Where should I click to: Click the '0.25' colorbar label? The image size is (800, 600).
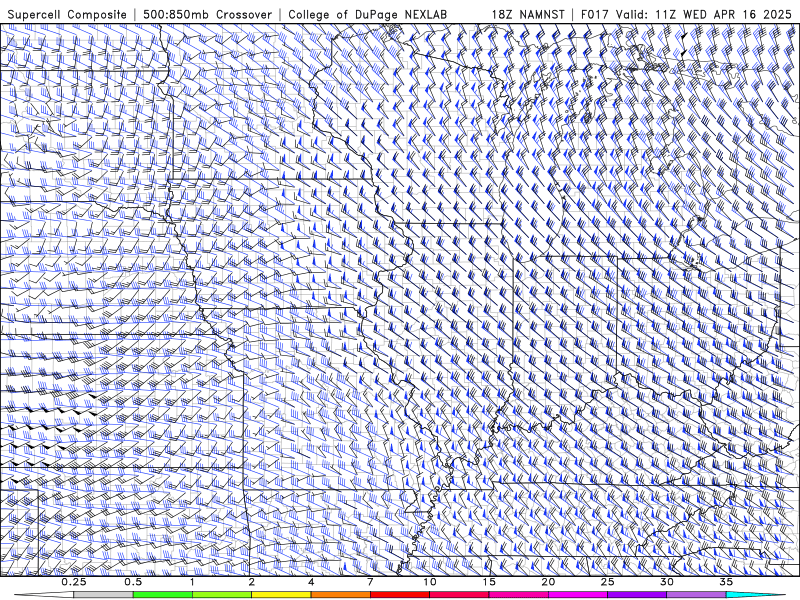pos(74,582)
